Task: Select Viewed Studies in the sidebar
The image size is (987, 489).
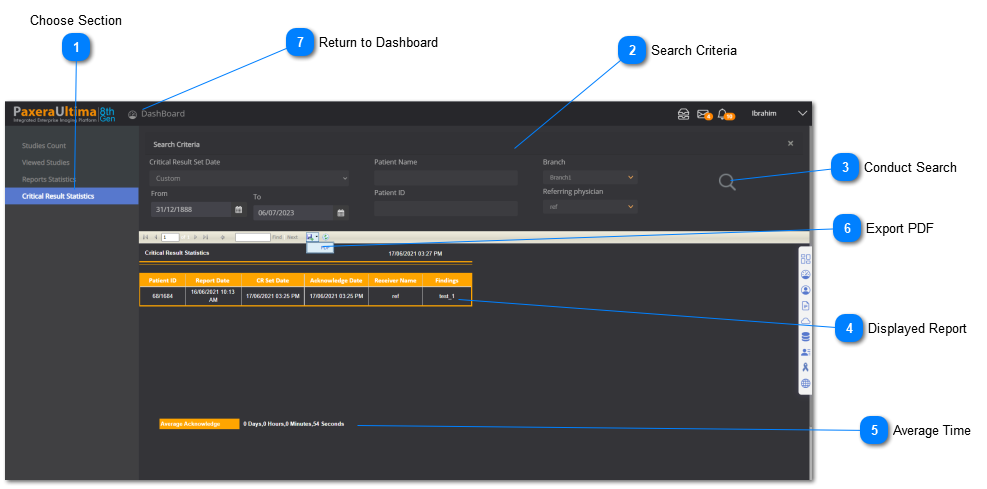Action: tap(46, 162)
